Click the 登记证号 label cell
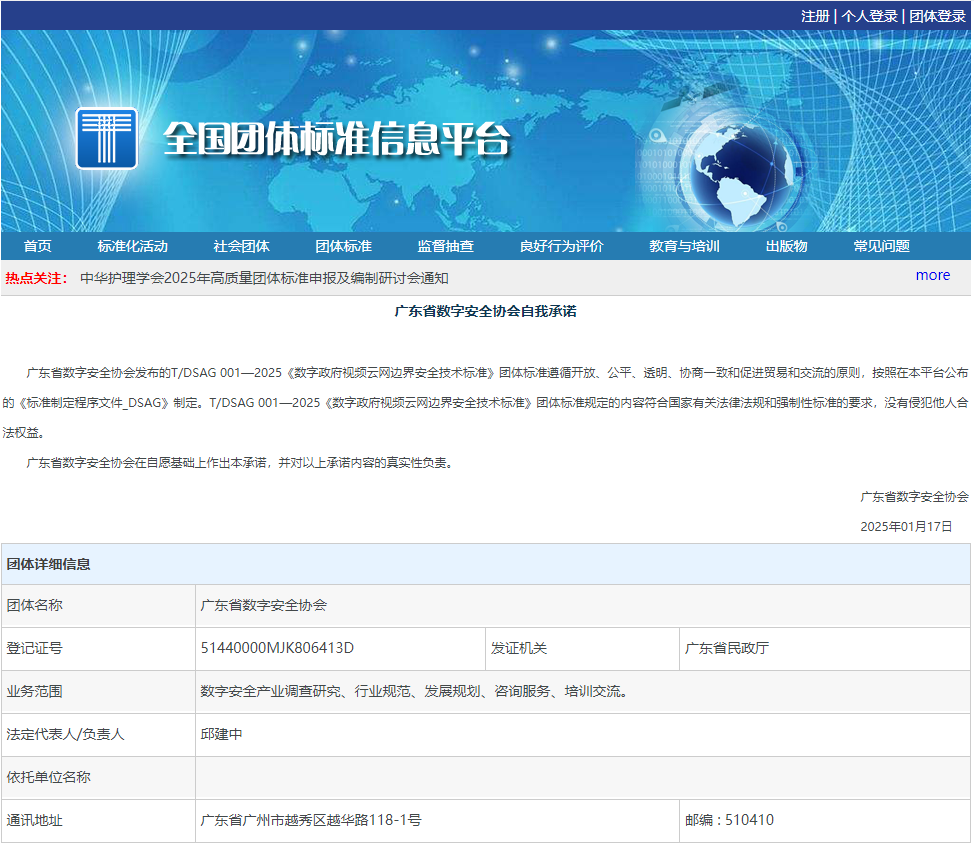Viewport: 974px width, 848px height. [x=98, y=649]
